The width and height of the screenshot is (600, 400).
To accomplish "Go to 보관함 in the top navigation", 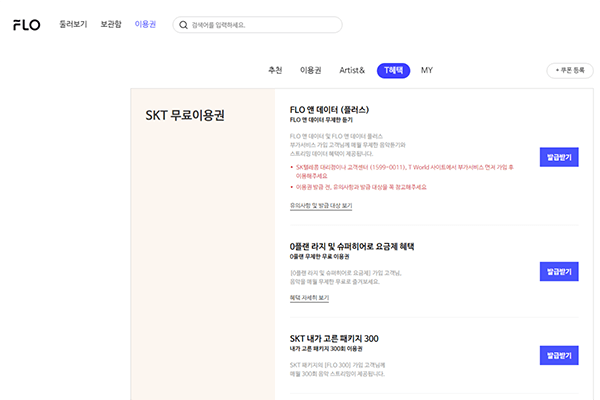I will pos(110,23).
